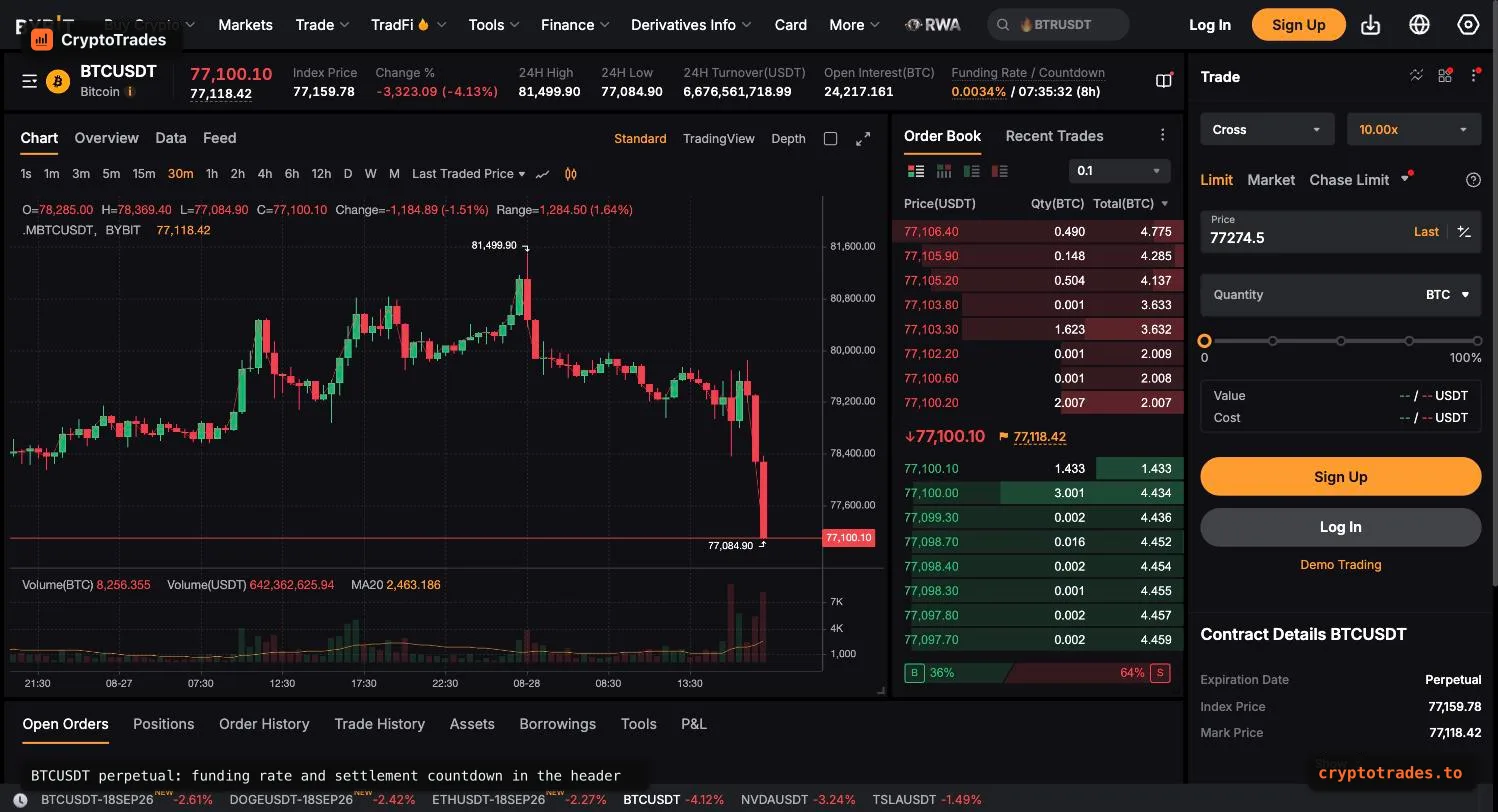Click the Bitcoin coin logo icon
The image size is (1498, 812).
coord(58,81)
